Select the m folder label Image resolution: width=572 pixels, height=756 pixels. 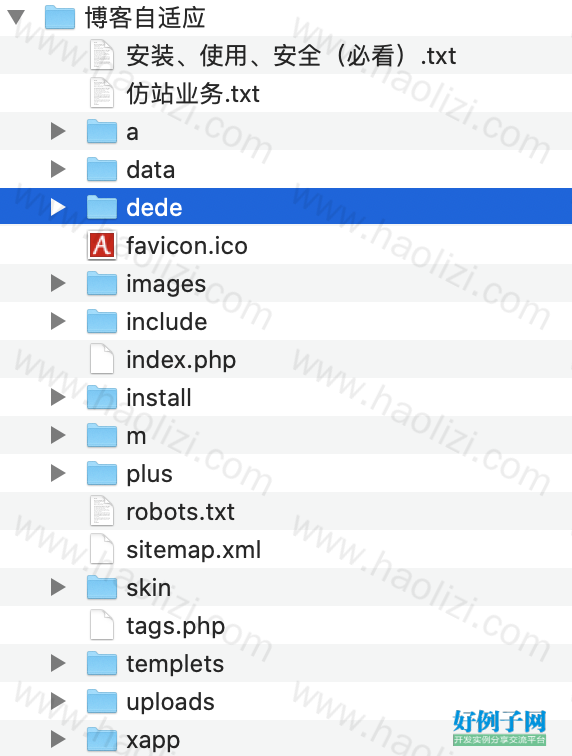click(x=136, y=437)
